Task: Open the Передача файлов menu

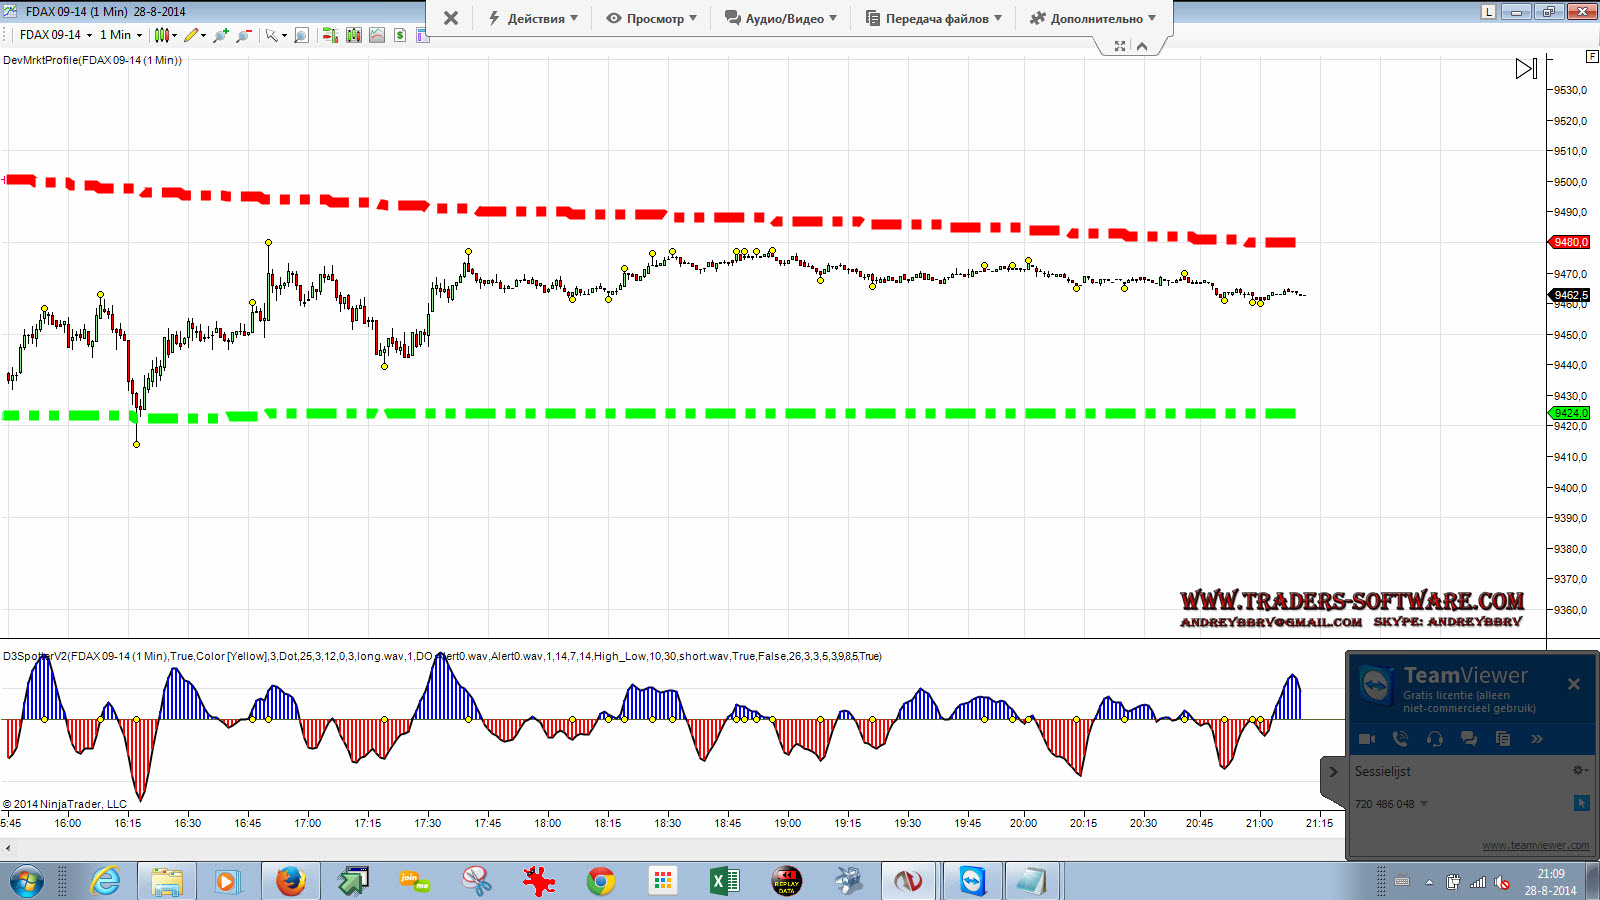Action: click(x=934, y=18)
